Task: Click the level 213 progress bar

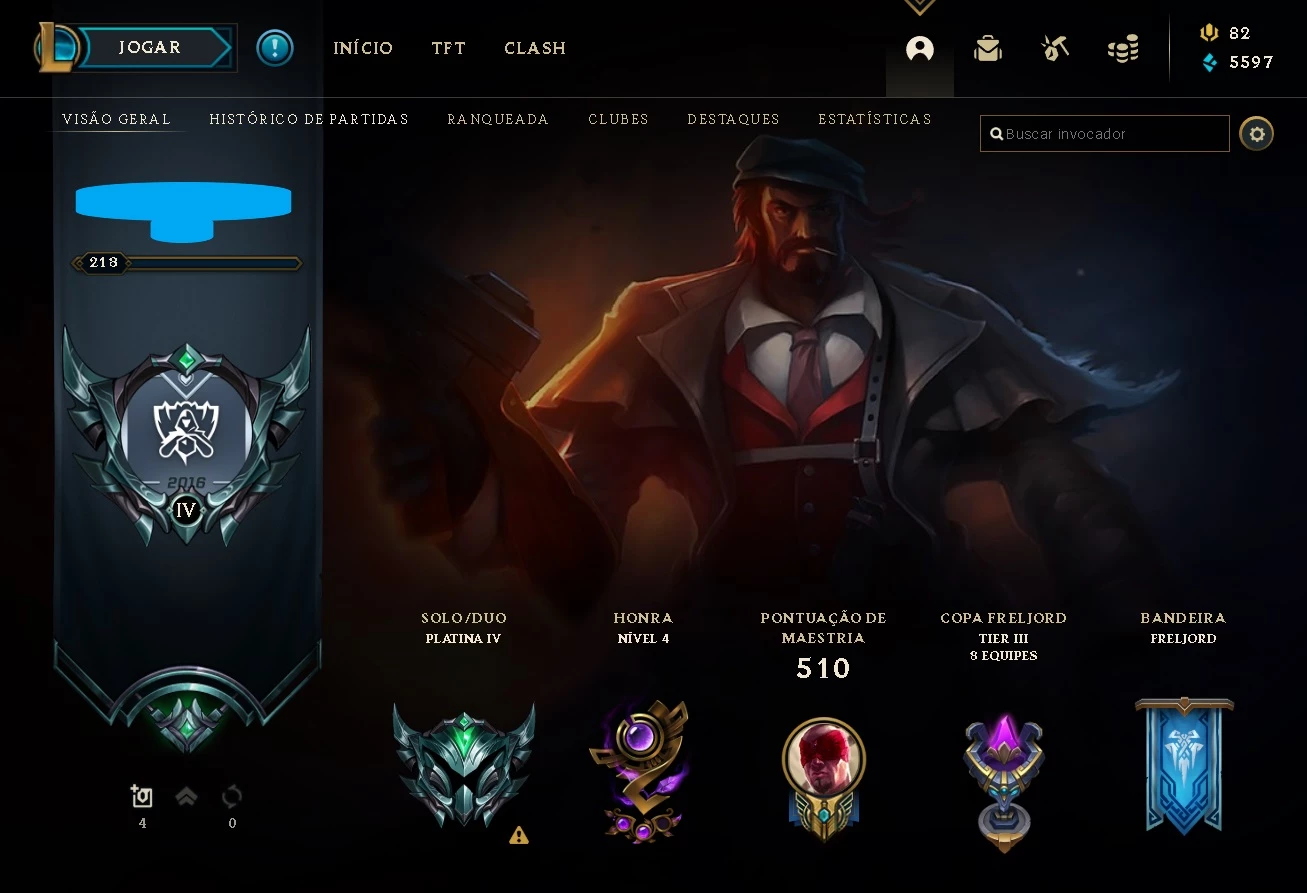Action: (x=187, y=263)
